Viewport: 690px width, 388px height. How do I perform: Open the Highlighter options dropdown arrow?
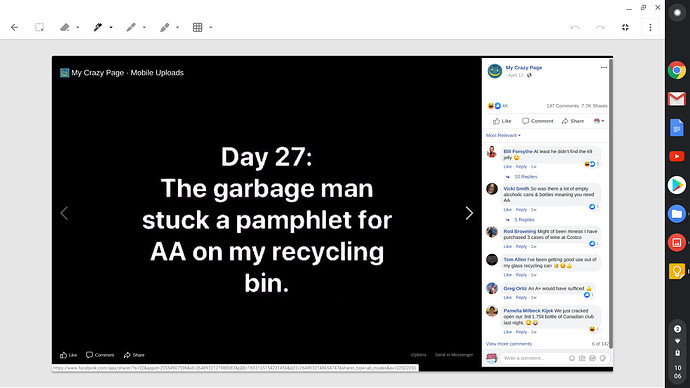(x=177, y=27)
